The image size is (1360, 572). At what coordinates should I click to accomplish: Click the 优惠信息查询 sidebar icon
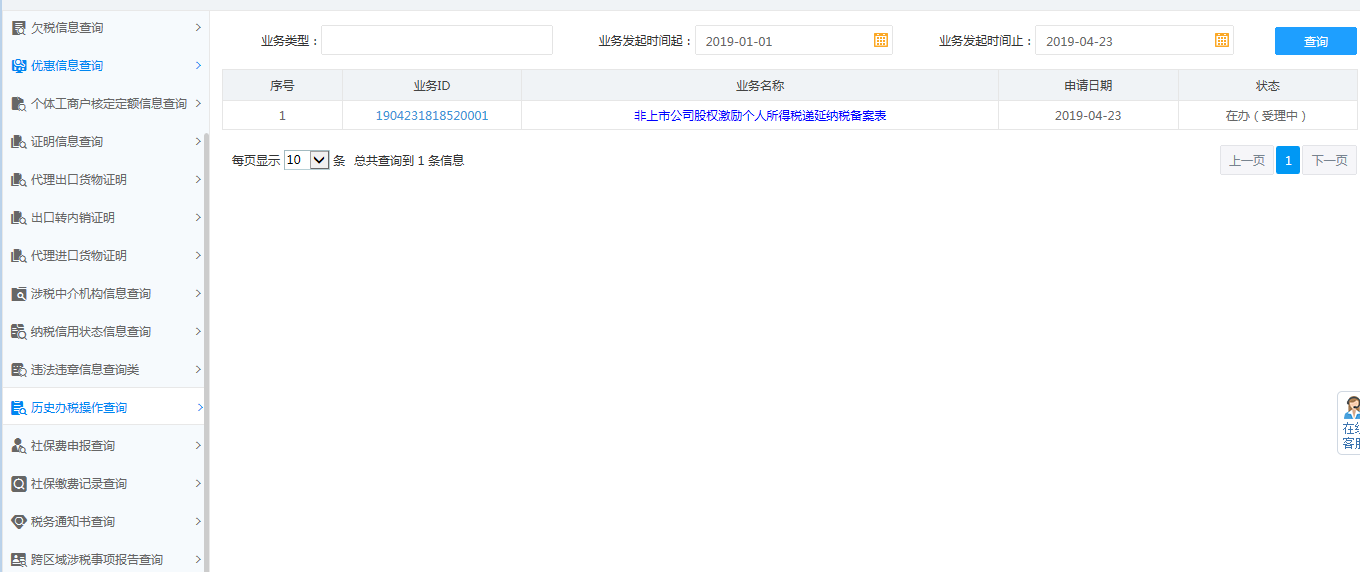pyautogui.click(x=18, y=66)
